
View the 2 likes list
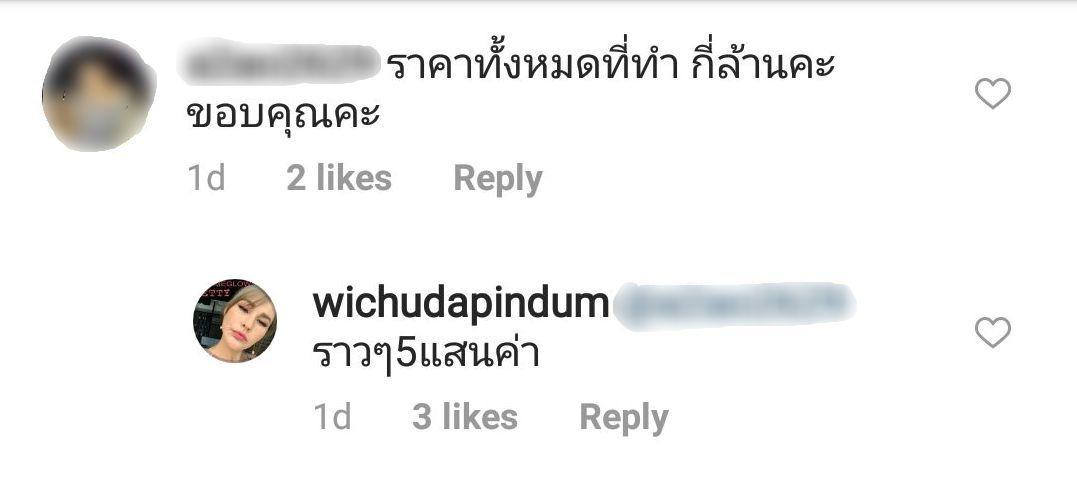[339, 179]
